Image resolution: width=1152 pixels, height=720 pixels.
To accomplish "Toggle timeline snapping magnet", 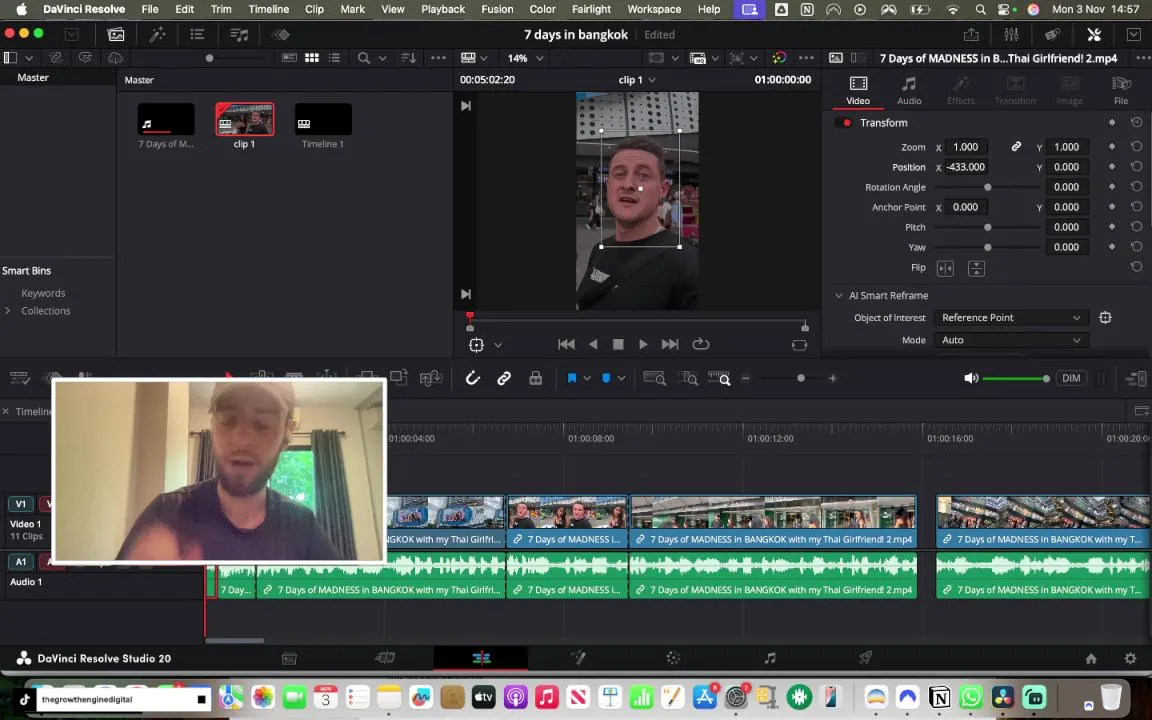I will pos(472,378).
